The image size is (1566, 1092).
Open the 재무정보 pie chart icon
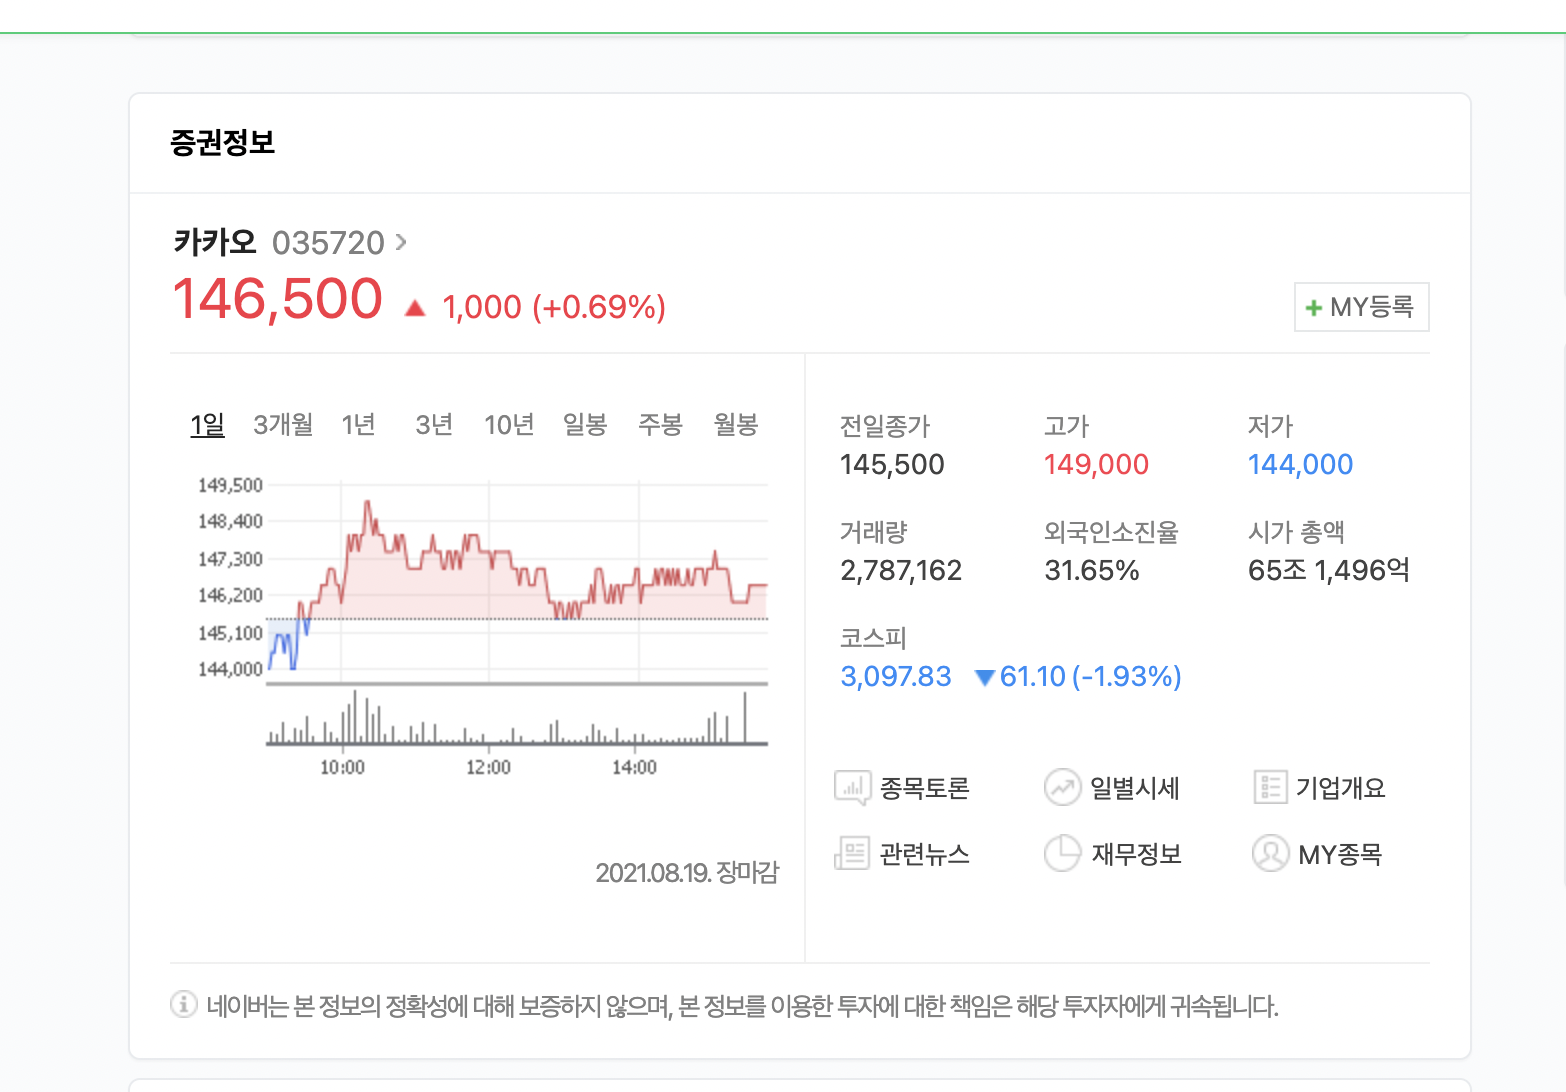[1062, 854]
